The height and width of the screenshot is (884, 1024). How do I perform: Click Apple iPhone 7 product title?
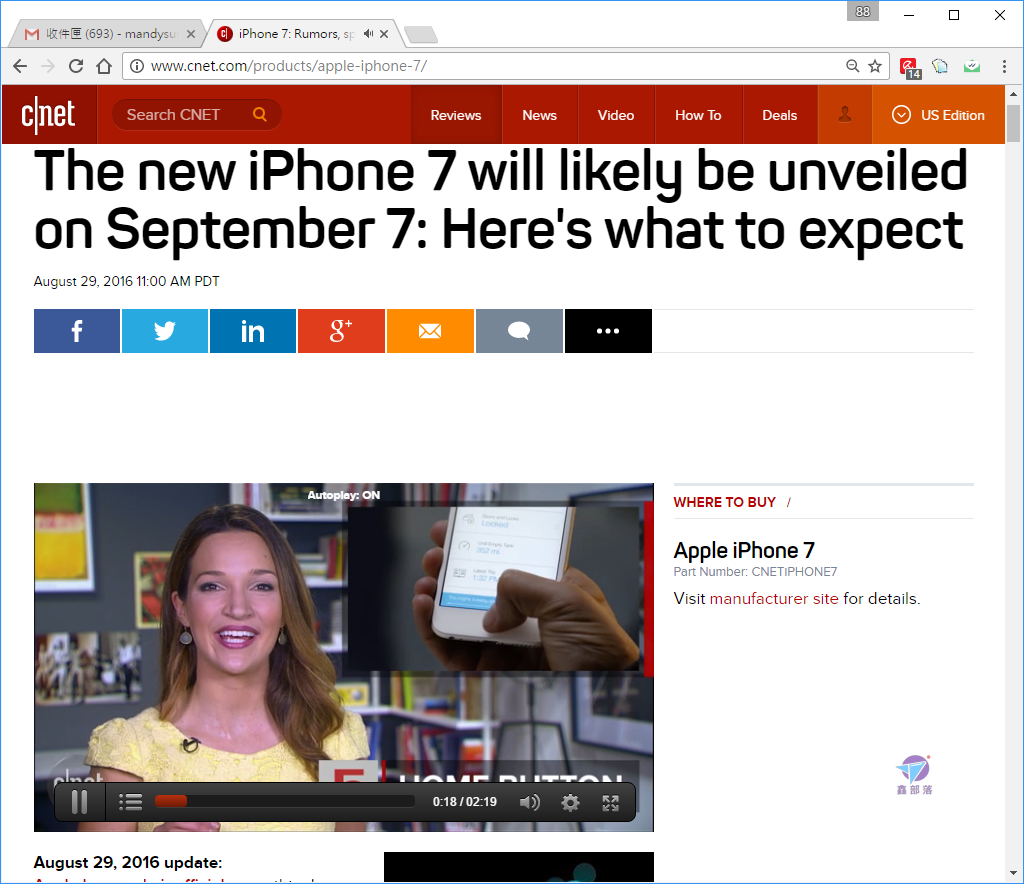point(744,550)
